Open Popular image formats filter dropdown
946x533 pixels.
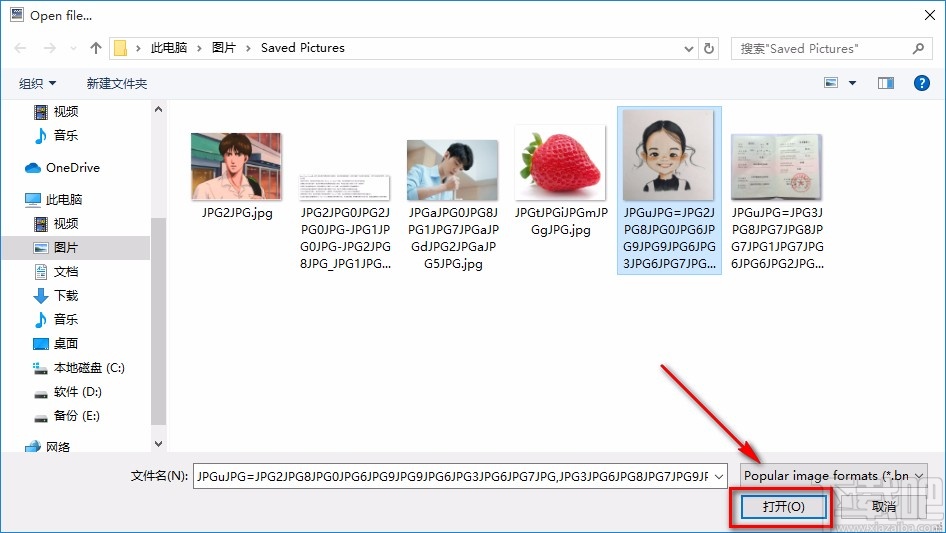(x=834, y=476)
